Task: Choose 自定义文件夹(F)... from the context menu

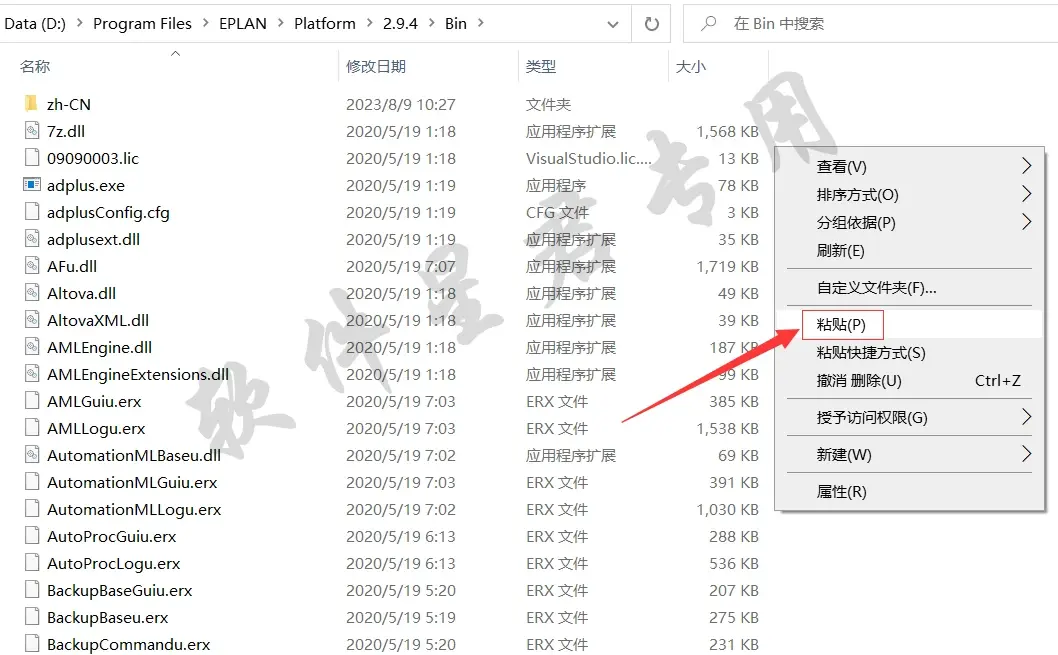Action: (x=910, y=288)
